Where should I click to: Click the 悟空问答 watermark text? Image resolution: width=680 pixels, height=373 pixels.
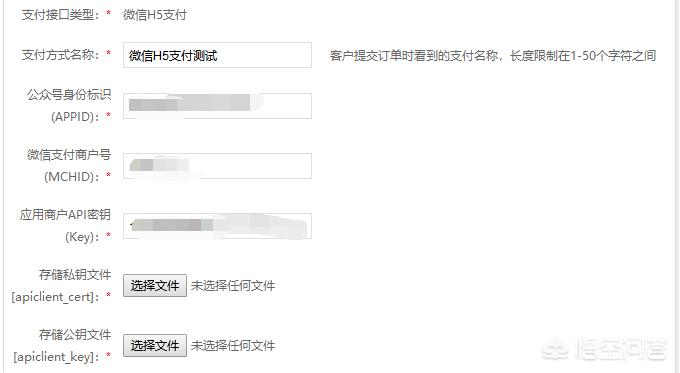coord(621,349)
